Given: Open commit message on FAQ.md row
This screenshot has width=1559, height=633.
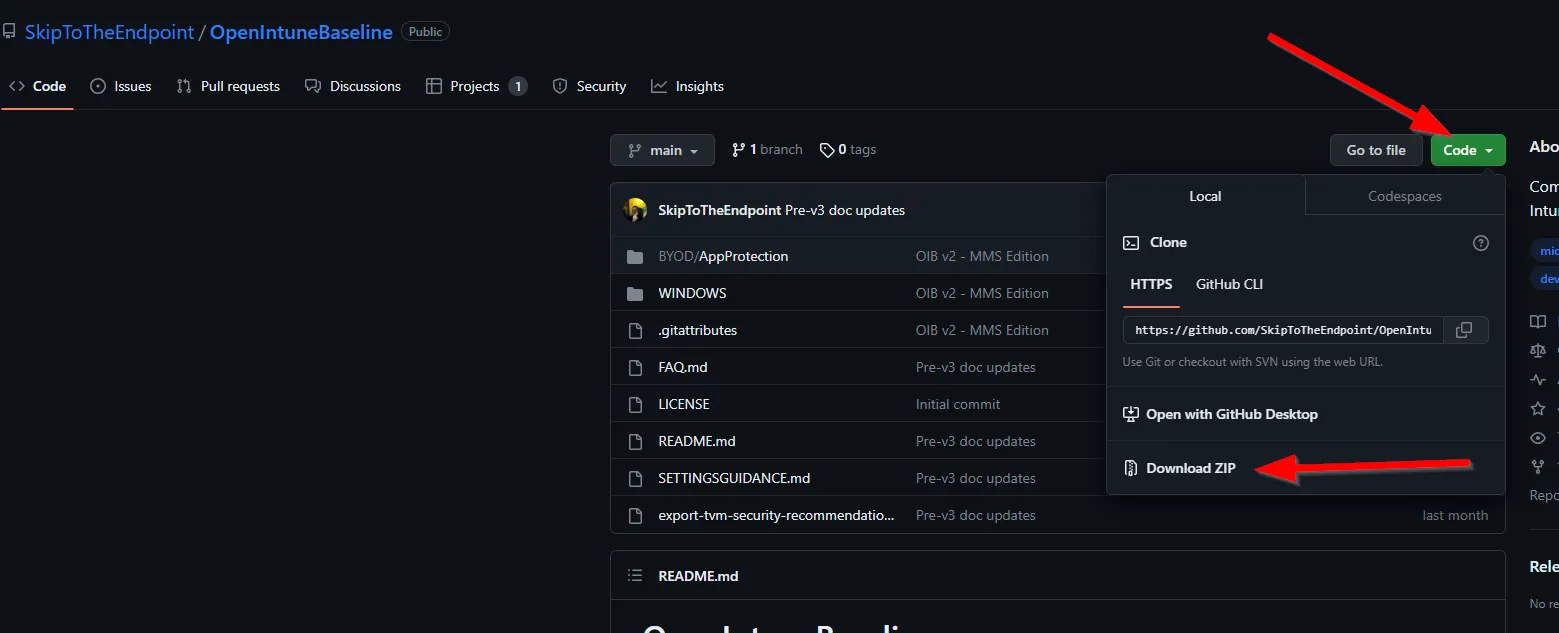Looking at the screenshot, I should click(976, 367).
